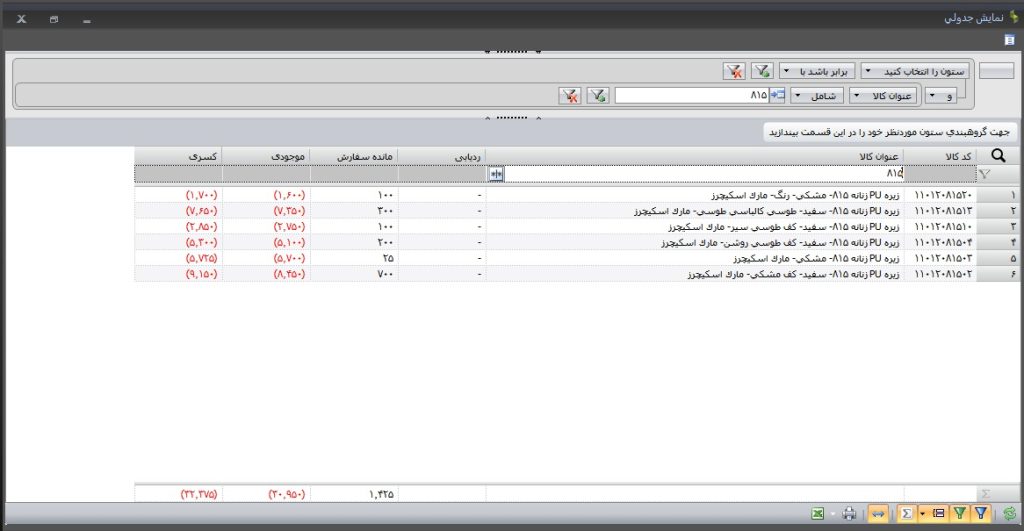
Task: Select row number ۱ header
Action: pyautogui.click(x=997, y=195)
